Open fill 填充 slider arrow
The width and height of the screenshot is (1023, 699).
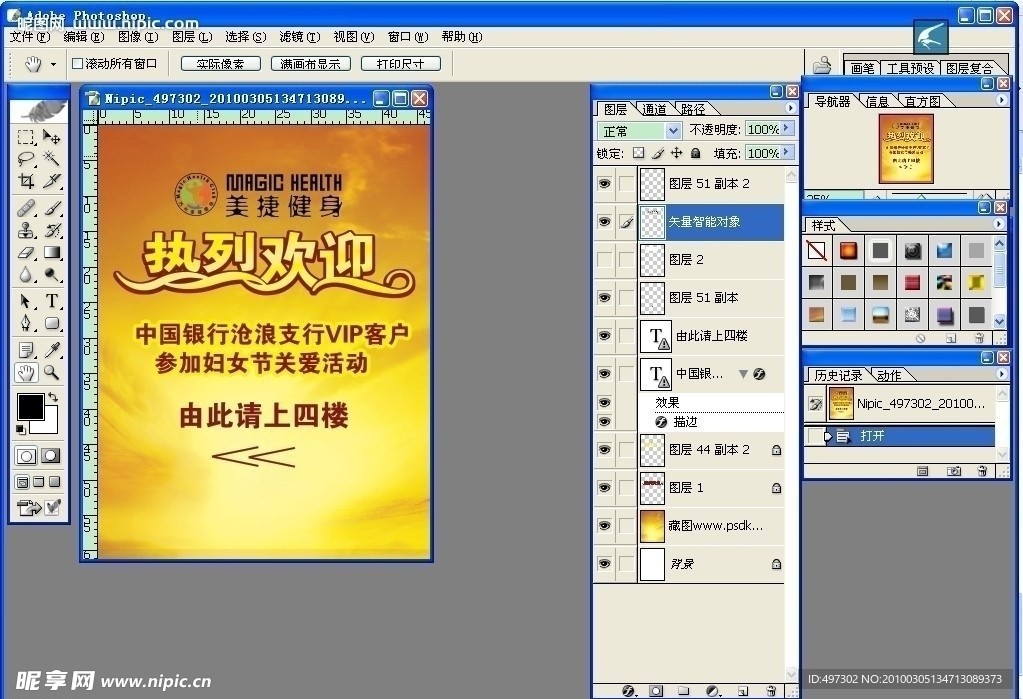(x=787, y=152)
